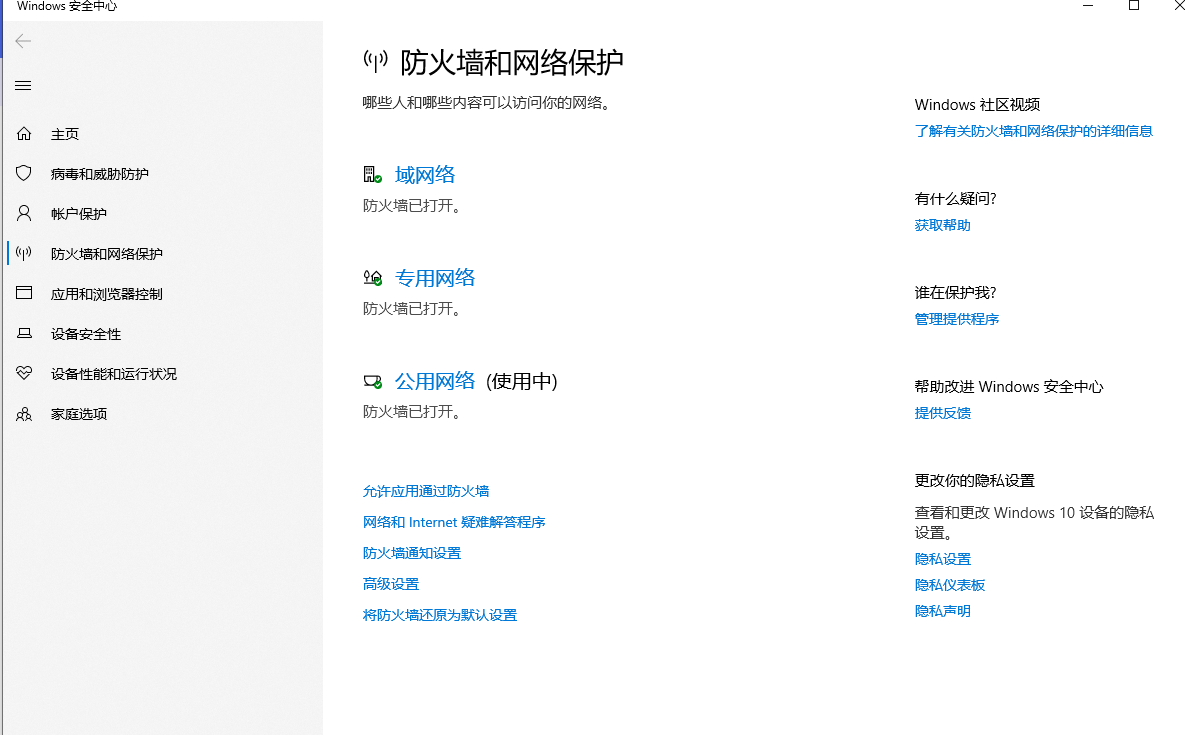Image resolution: width=1202 pixels, height=735 pixels.
Task: Go to 病毒和威胁防护 section
Action: (x=100, y=174)
